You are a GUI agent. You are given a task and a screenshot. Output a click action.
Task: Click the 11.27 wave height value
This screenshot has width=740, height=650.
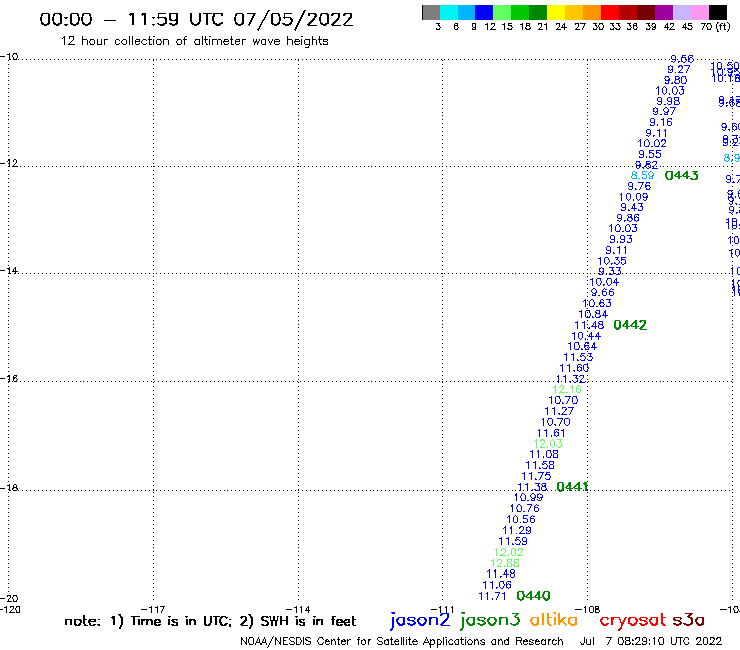tap(559, 412)
